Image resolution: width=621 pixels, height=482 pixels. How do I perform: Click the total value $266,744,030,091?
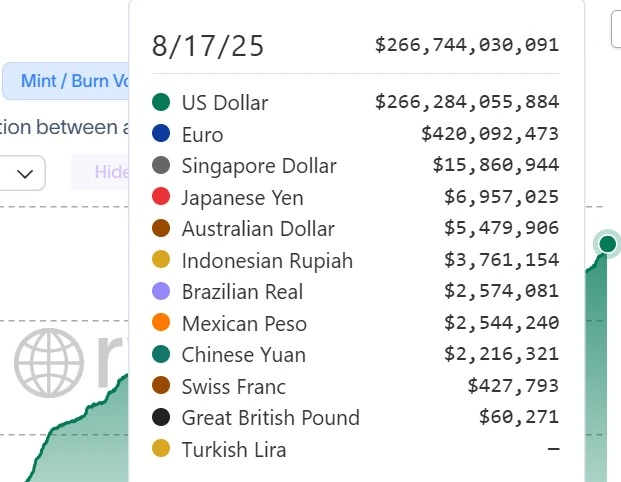point(467,45)
